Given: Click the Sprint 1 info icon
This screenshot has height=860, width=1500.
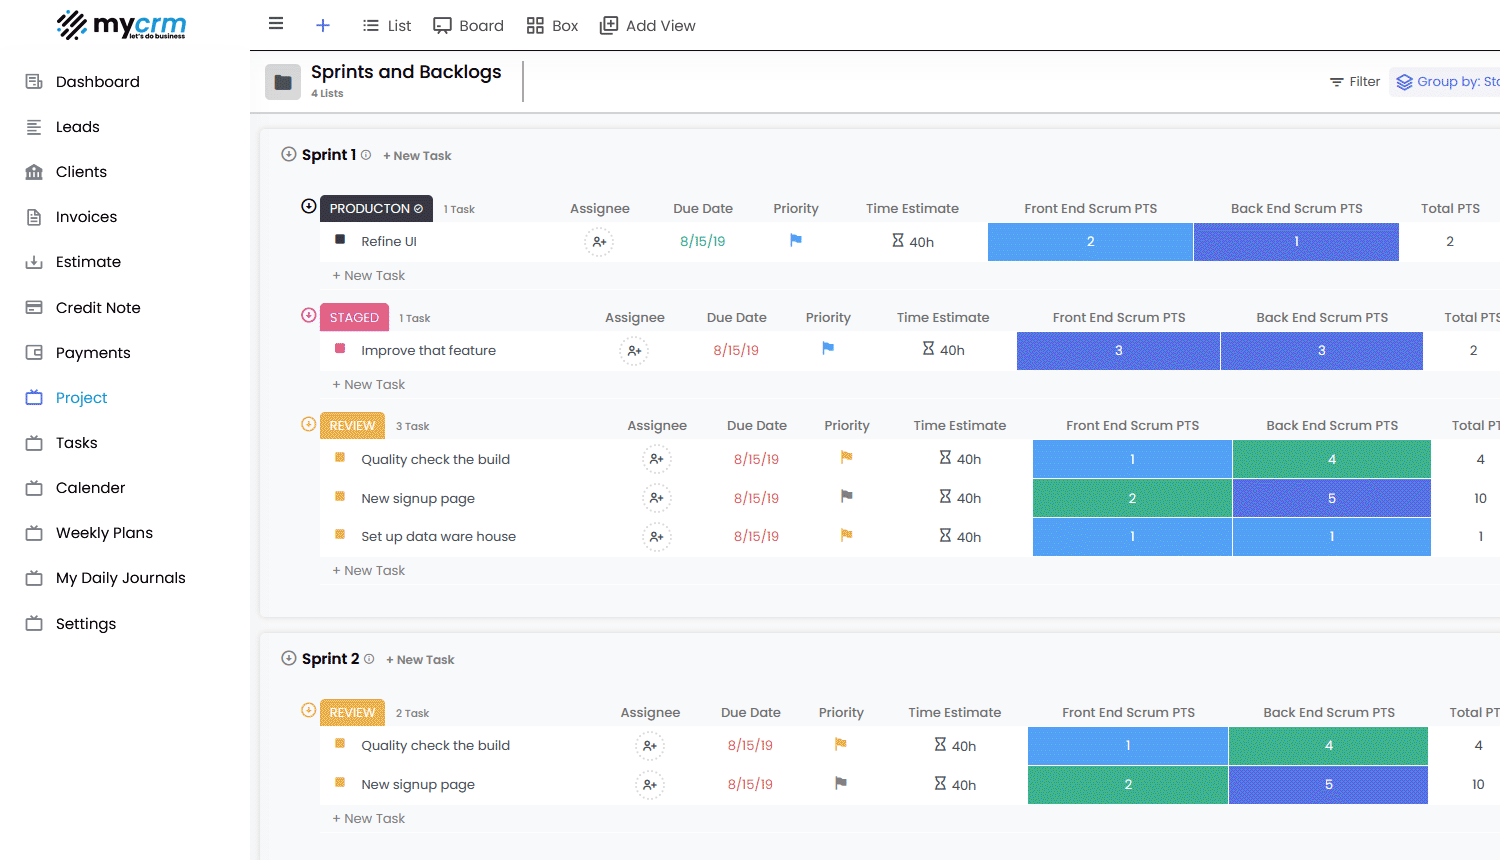Looking at the screenshot, I should tap(366, 155).
